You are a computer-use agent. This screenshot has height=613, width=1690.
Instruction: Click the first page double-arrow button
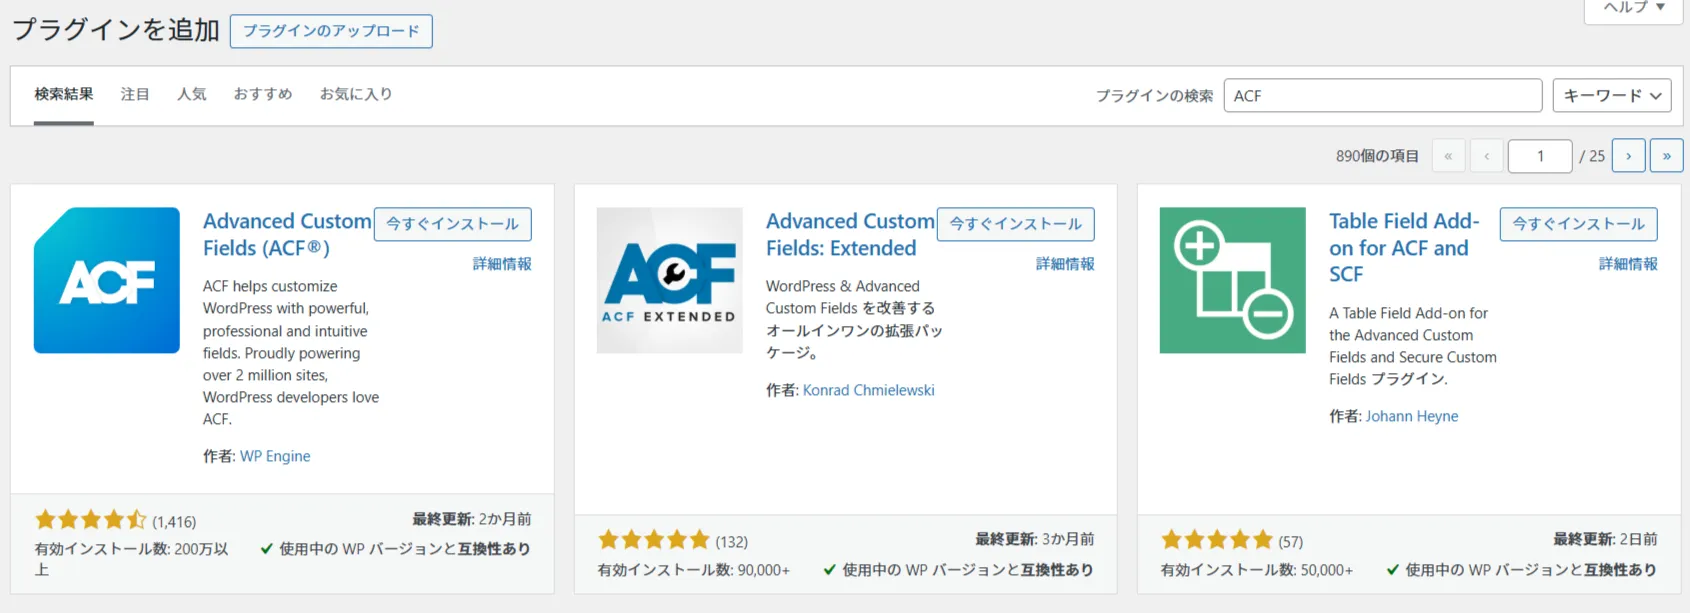coord(1448,156)
